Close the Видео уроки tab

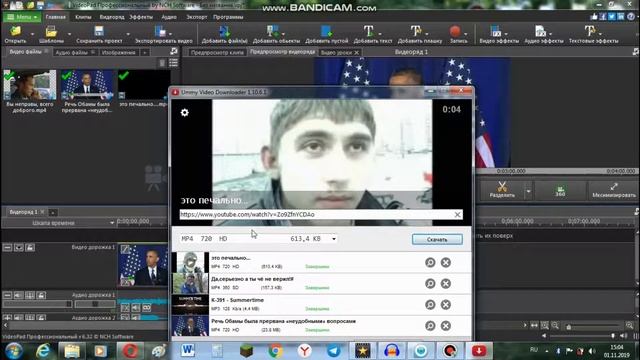point(356,53)
